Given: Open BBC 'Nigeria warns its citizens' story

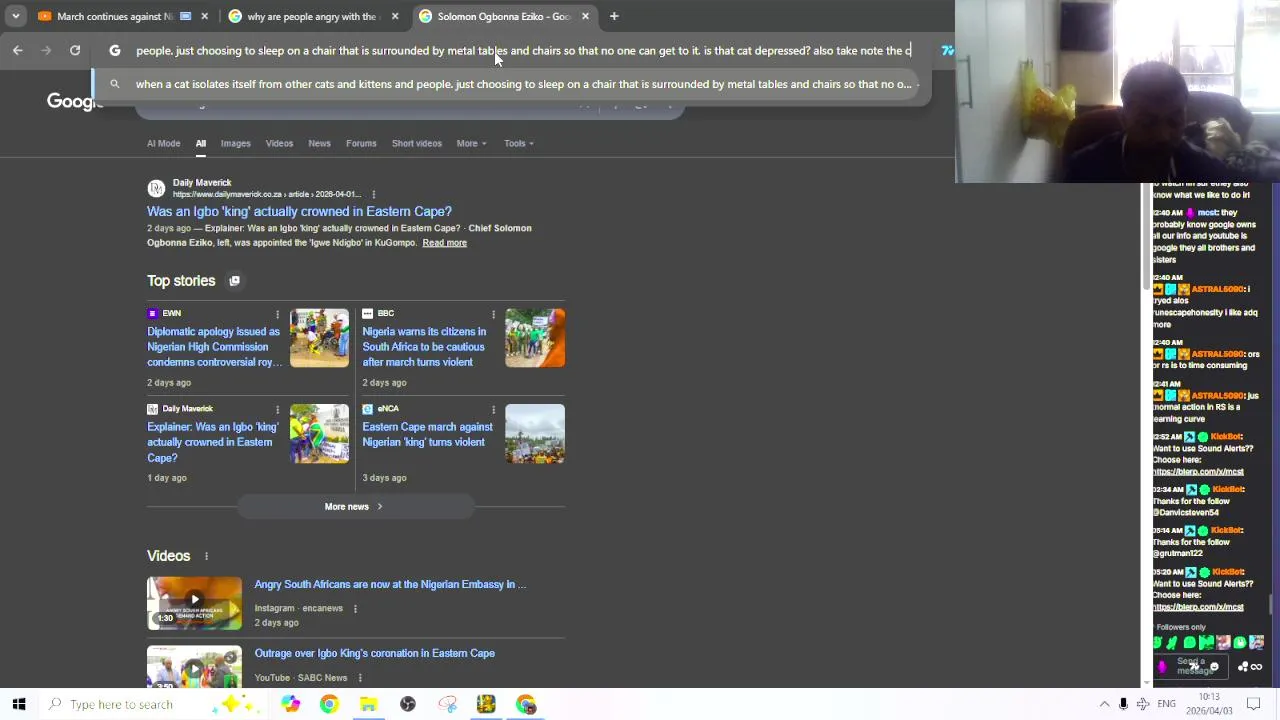Looking at the screenshot, I should (424, 347).
